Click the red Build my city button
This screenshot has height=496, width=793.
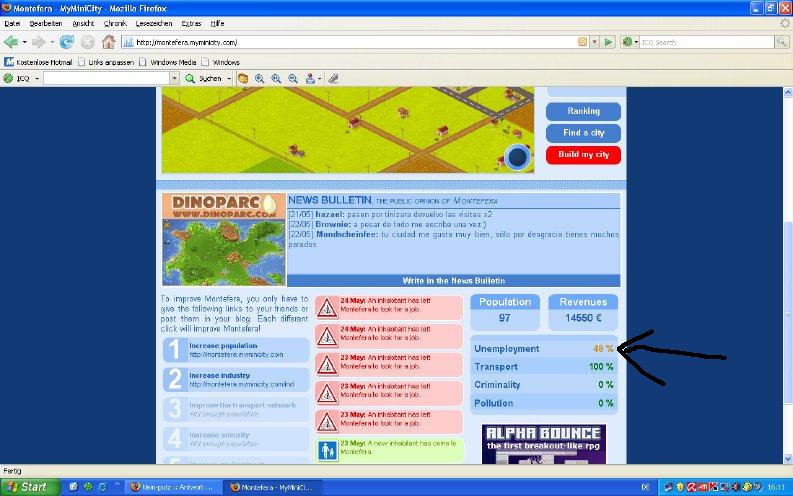[x=583, y=155]
